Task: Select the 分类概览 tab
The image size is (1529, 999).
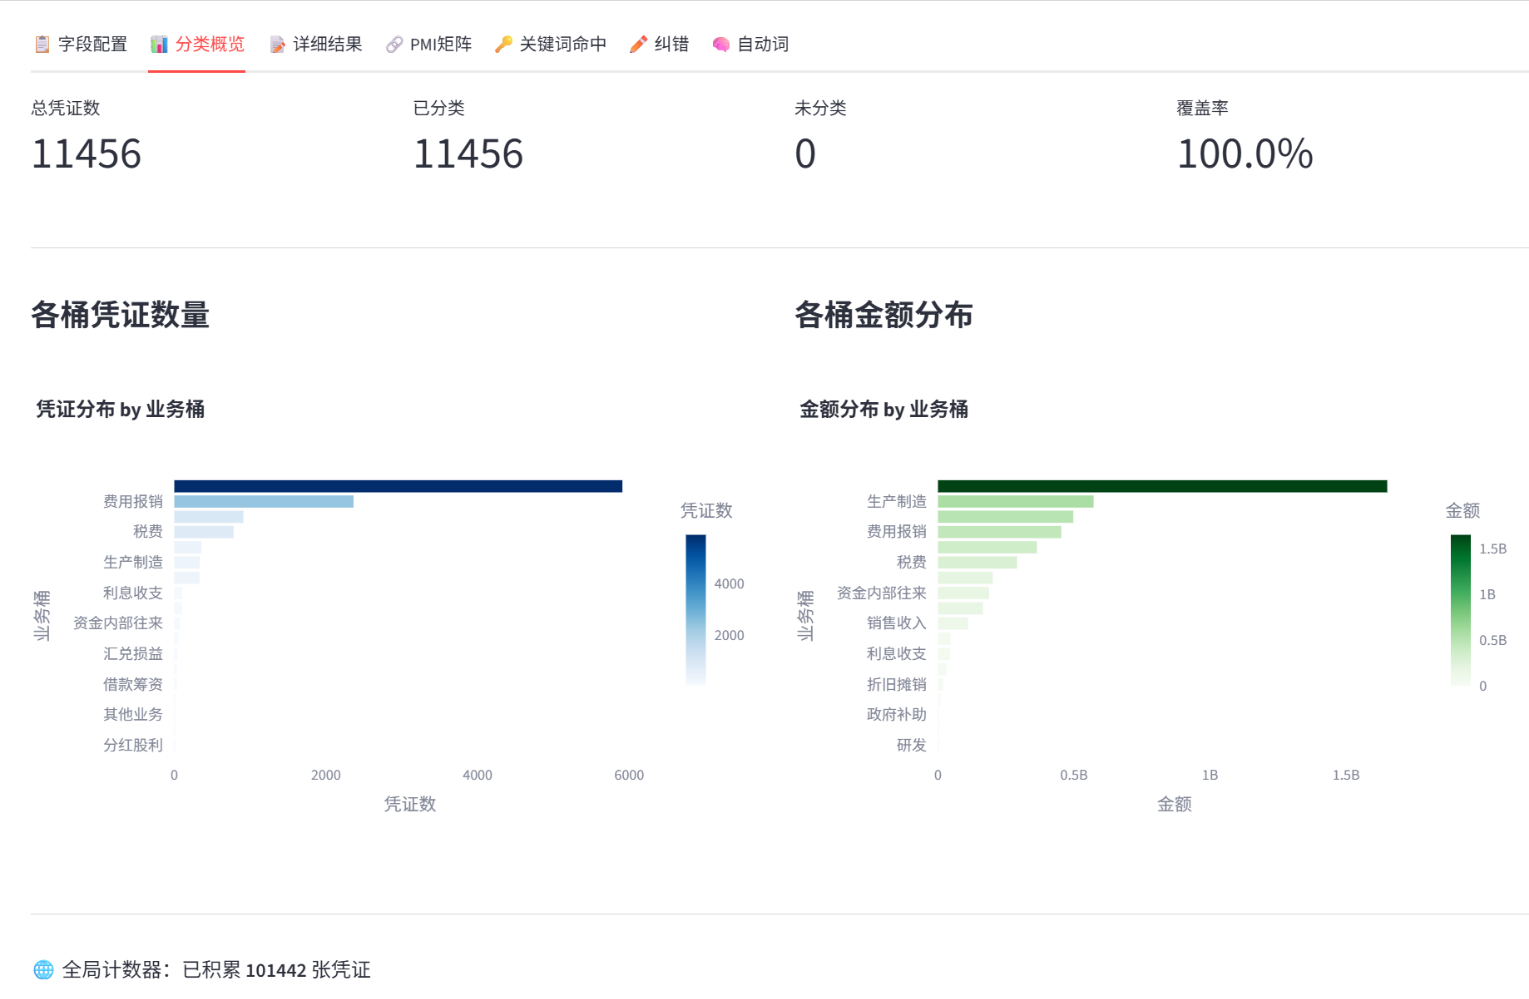Action: (x=197, y=44)
